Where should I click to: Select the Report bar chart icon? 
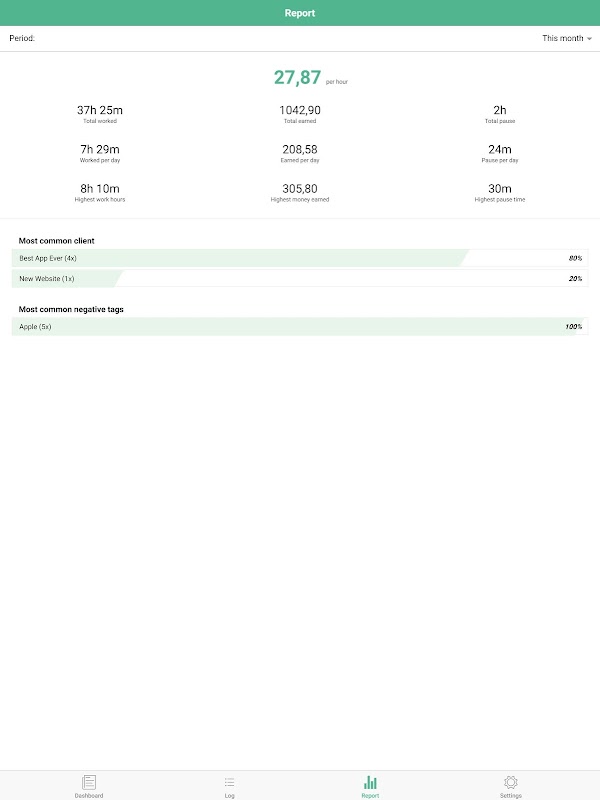370,782
